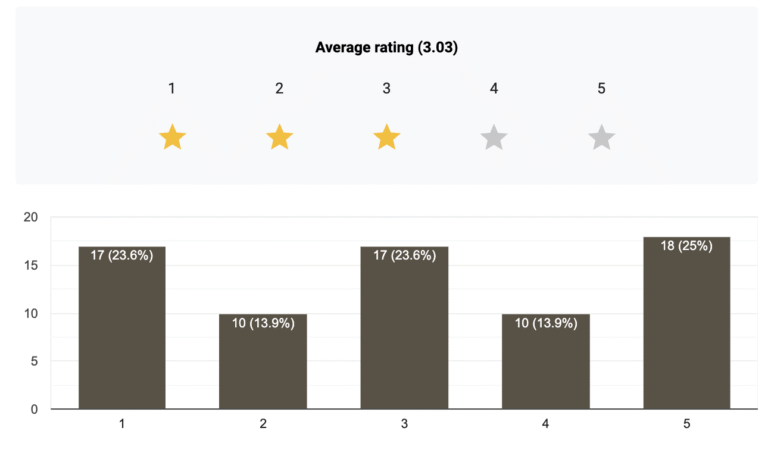768x456 pixels.
Task: Click the 10 (13.9%) label on bar 2
Action: point(263,323)
